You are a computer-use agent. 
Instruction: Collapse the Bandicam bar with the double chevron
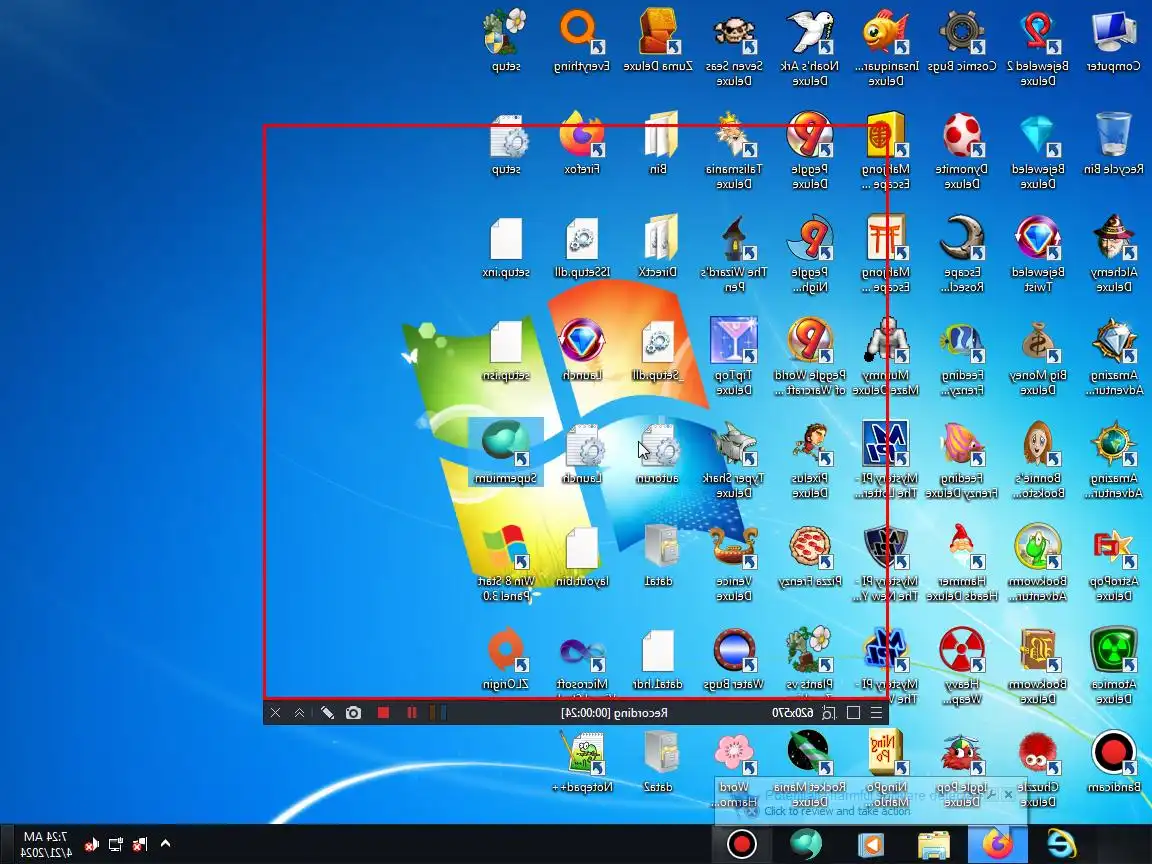[x=299, y=713]
